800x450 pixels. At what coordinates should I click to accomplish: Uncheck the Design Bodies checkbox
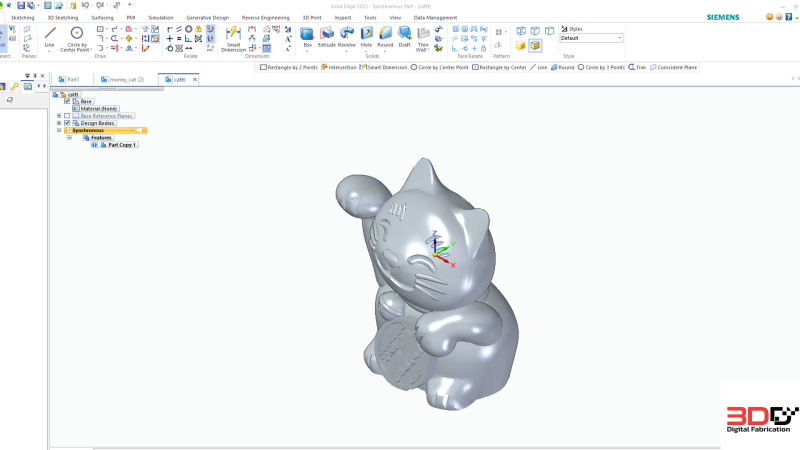tap(67, 123)
